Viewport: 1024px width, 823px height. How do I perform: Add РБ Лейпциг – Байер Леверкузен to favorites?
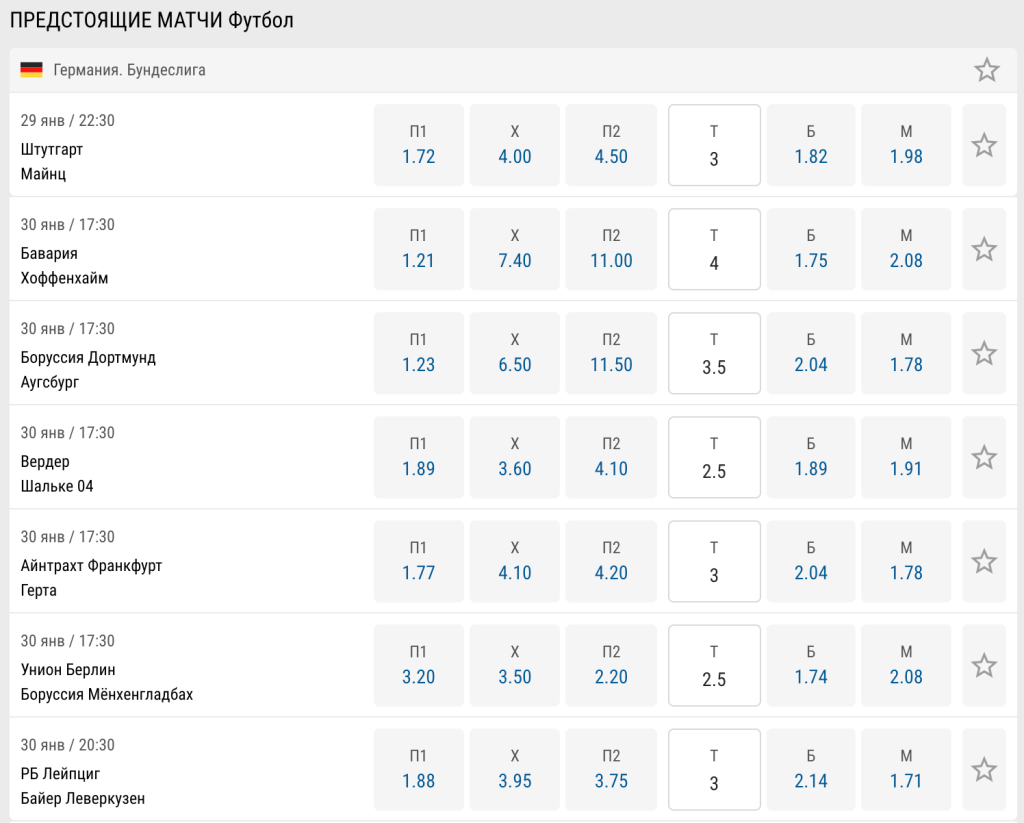pyautogui.click(x=984, y=769)
